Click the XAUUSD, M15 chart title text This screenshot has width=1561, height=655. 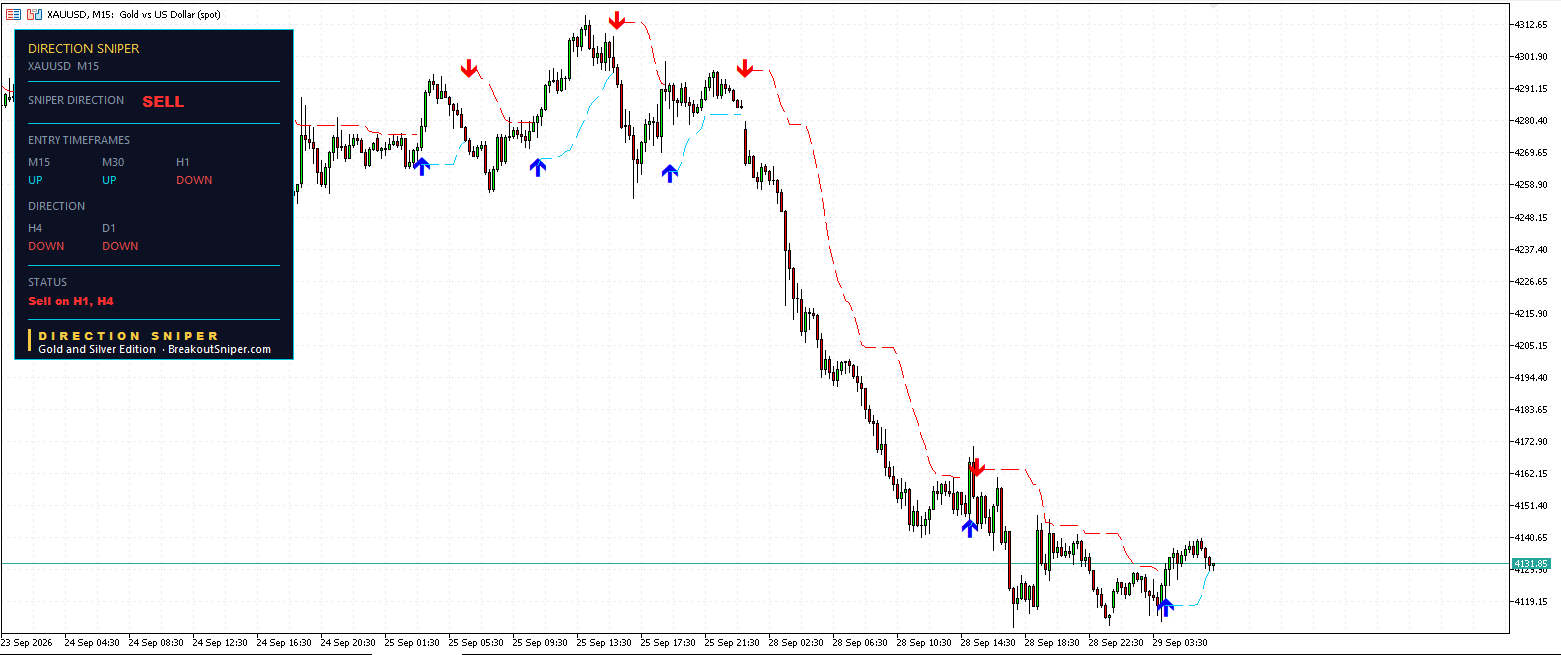tap(134, 15)
